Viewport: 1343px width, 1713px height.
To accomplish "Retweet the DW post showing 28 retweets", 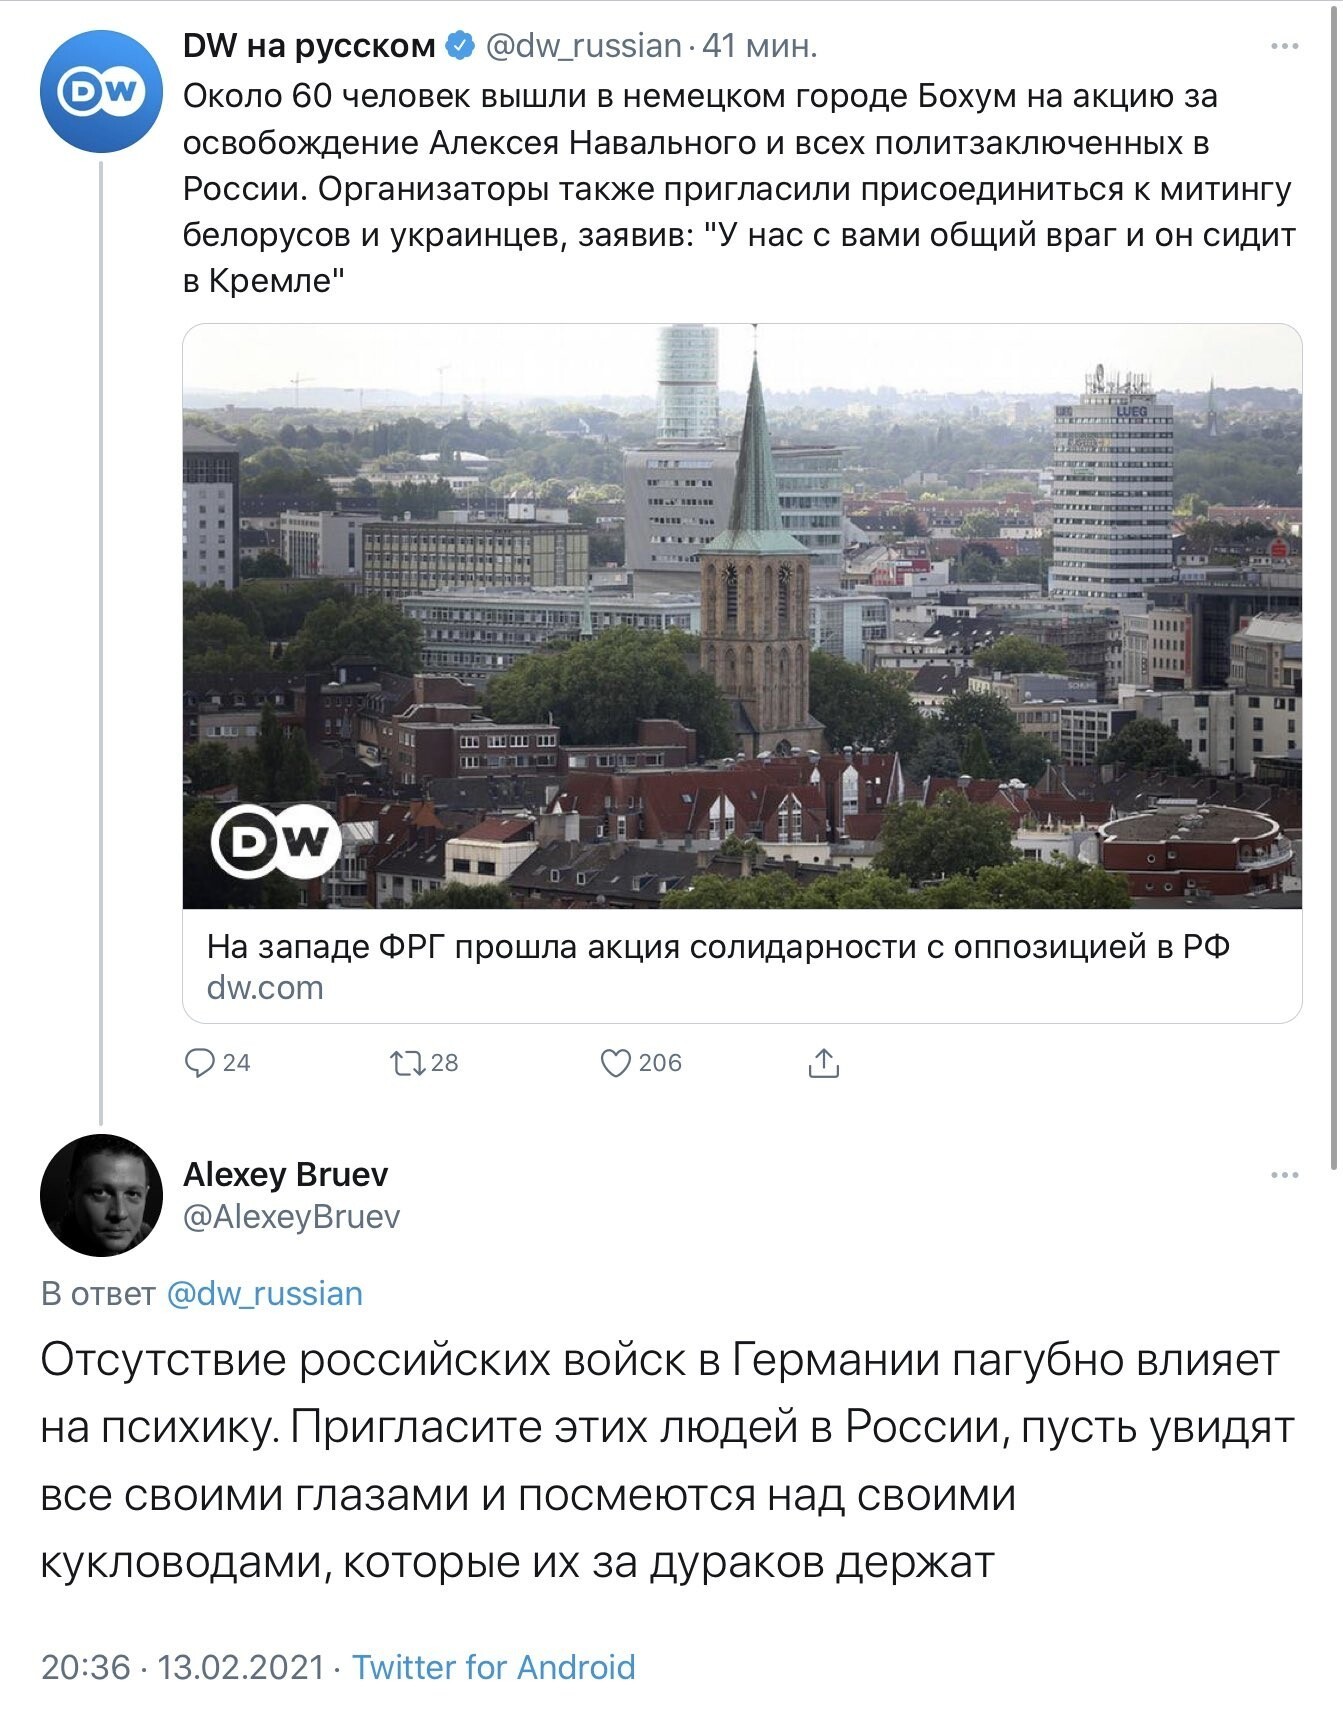I will [x=407, y=1062].
